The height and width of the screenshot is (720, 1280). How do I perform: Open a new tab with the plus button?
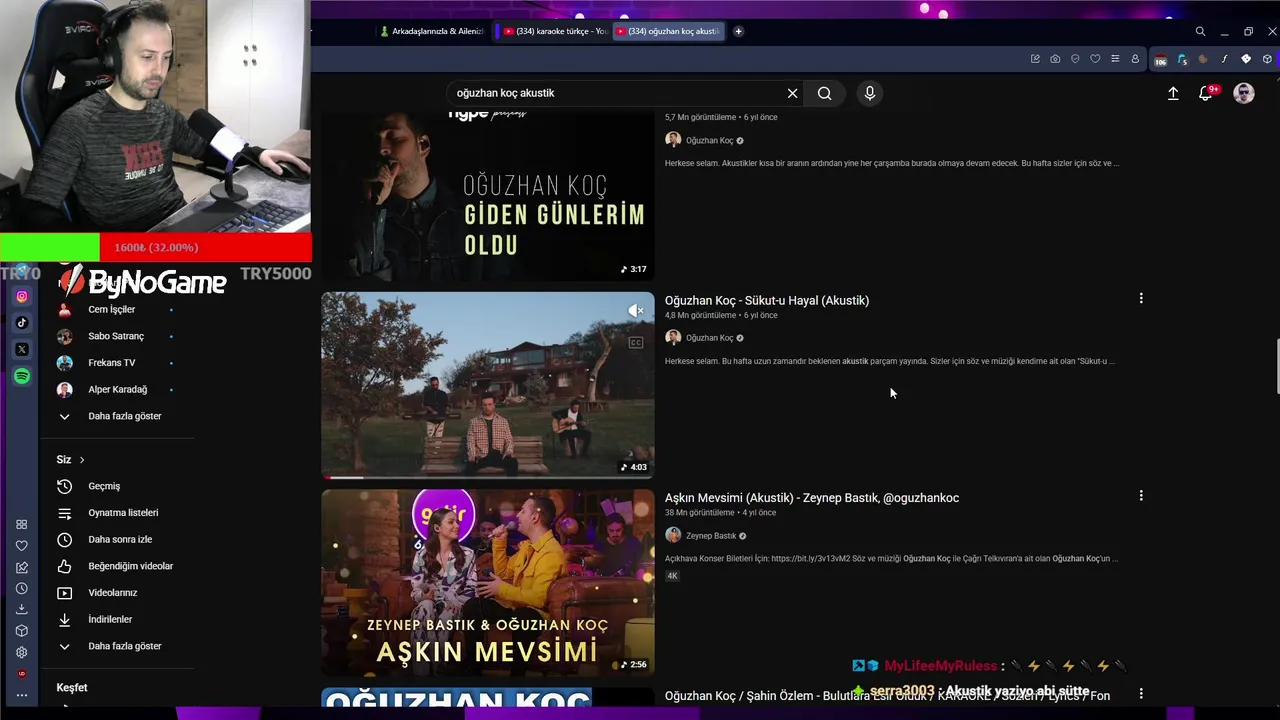pos(738,31)
